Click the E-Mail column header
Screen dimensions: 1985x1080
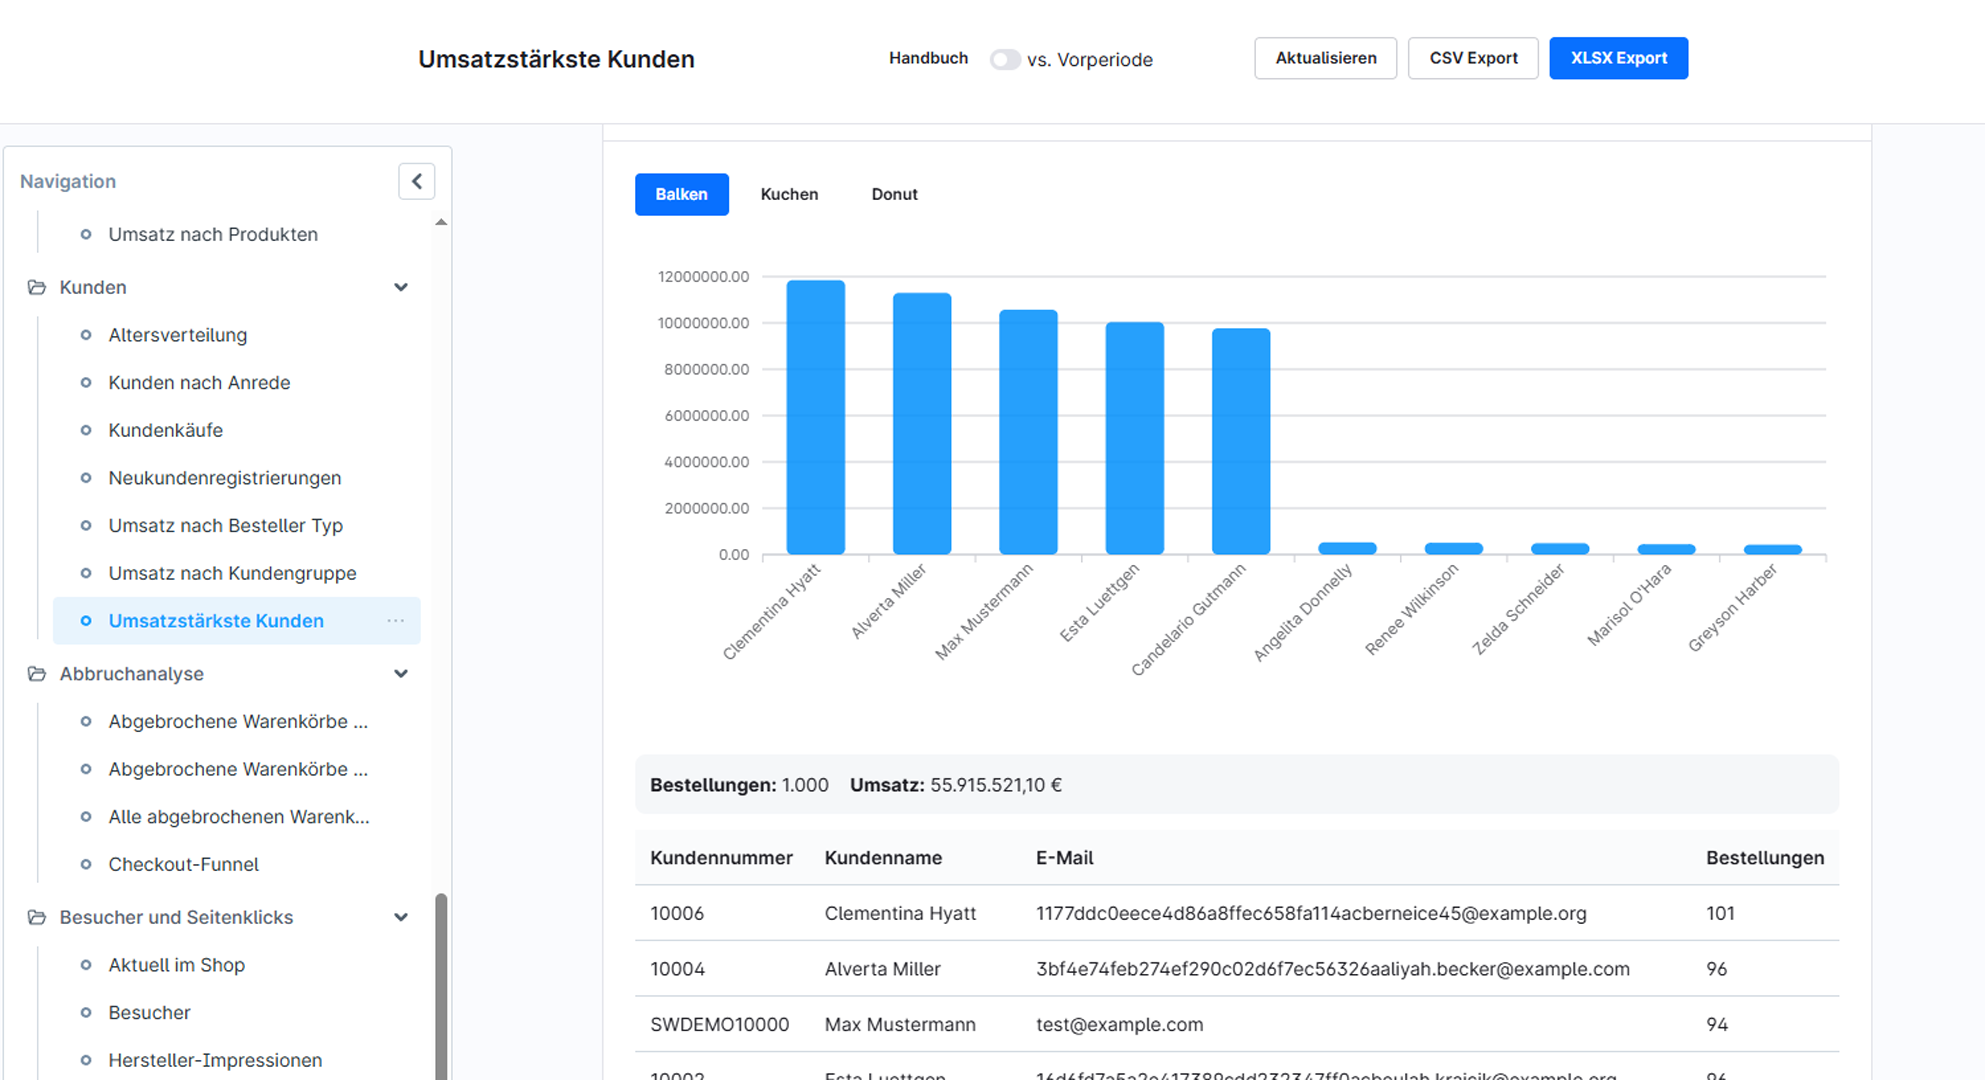click(x=1064, y=858)
